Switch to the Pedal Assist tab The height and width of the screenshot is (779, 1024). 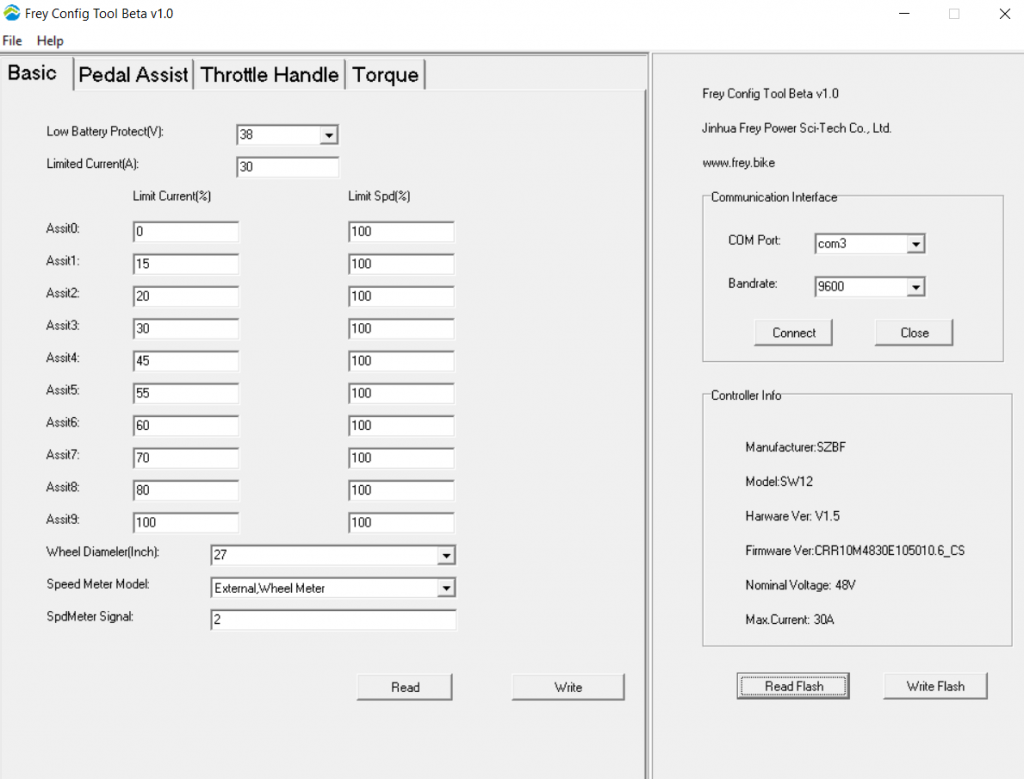pyautogui.click(x=133, y=74)
